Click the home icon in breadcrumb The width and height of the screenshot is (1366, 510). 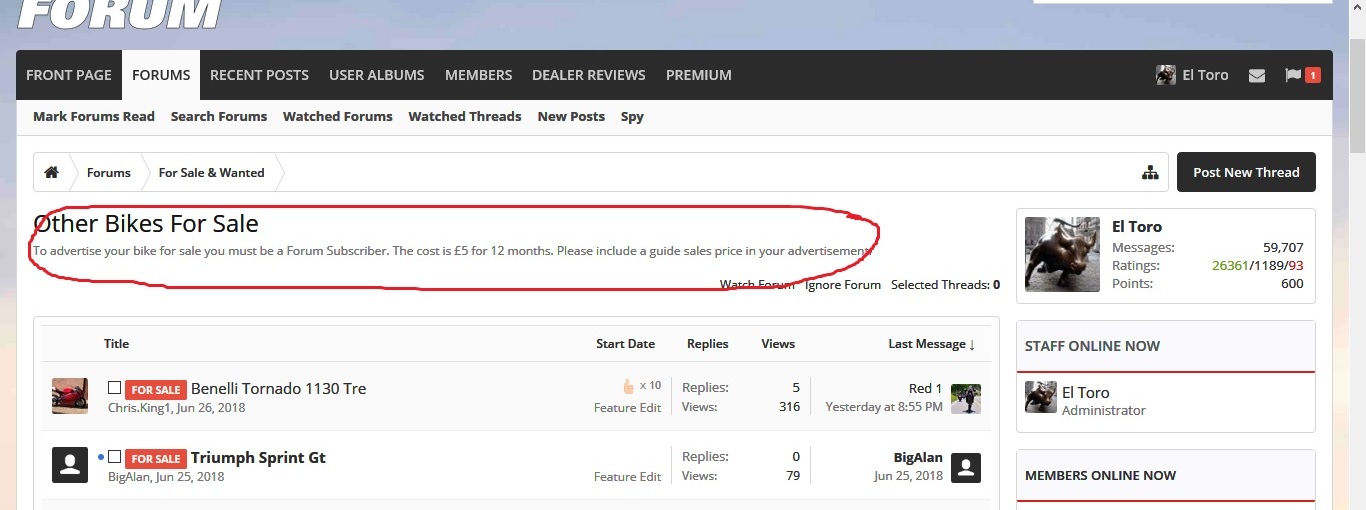pos(51,172)
